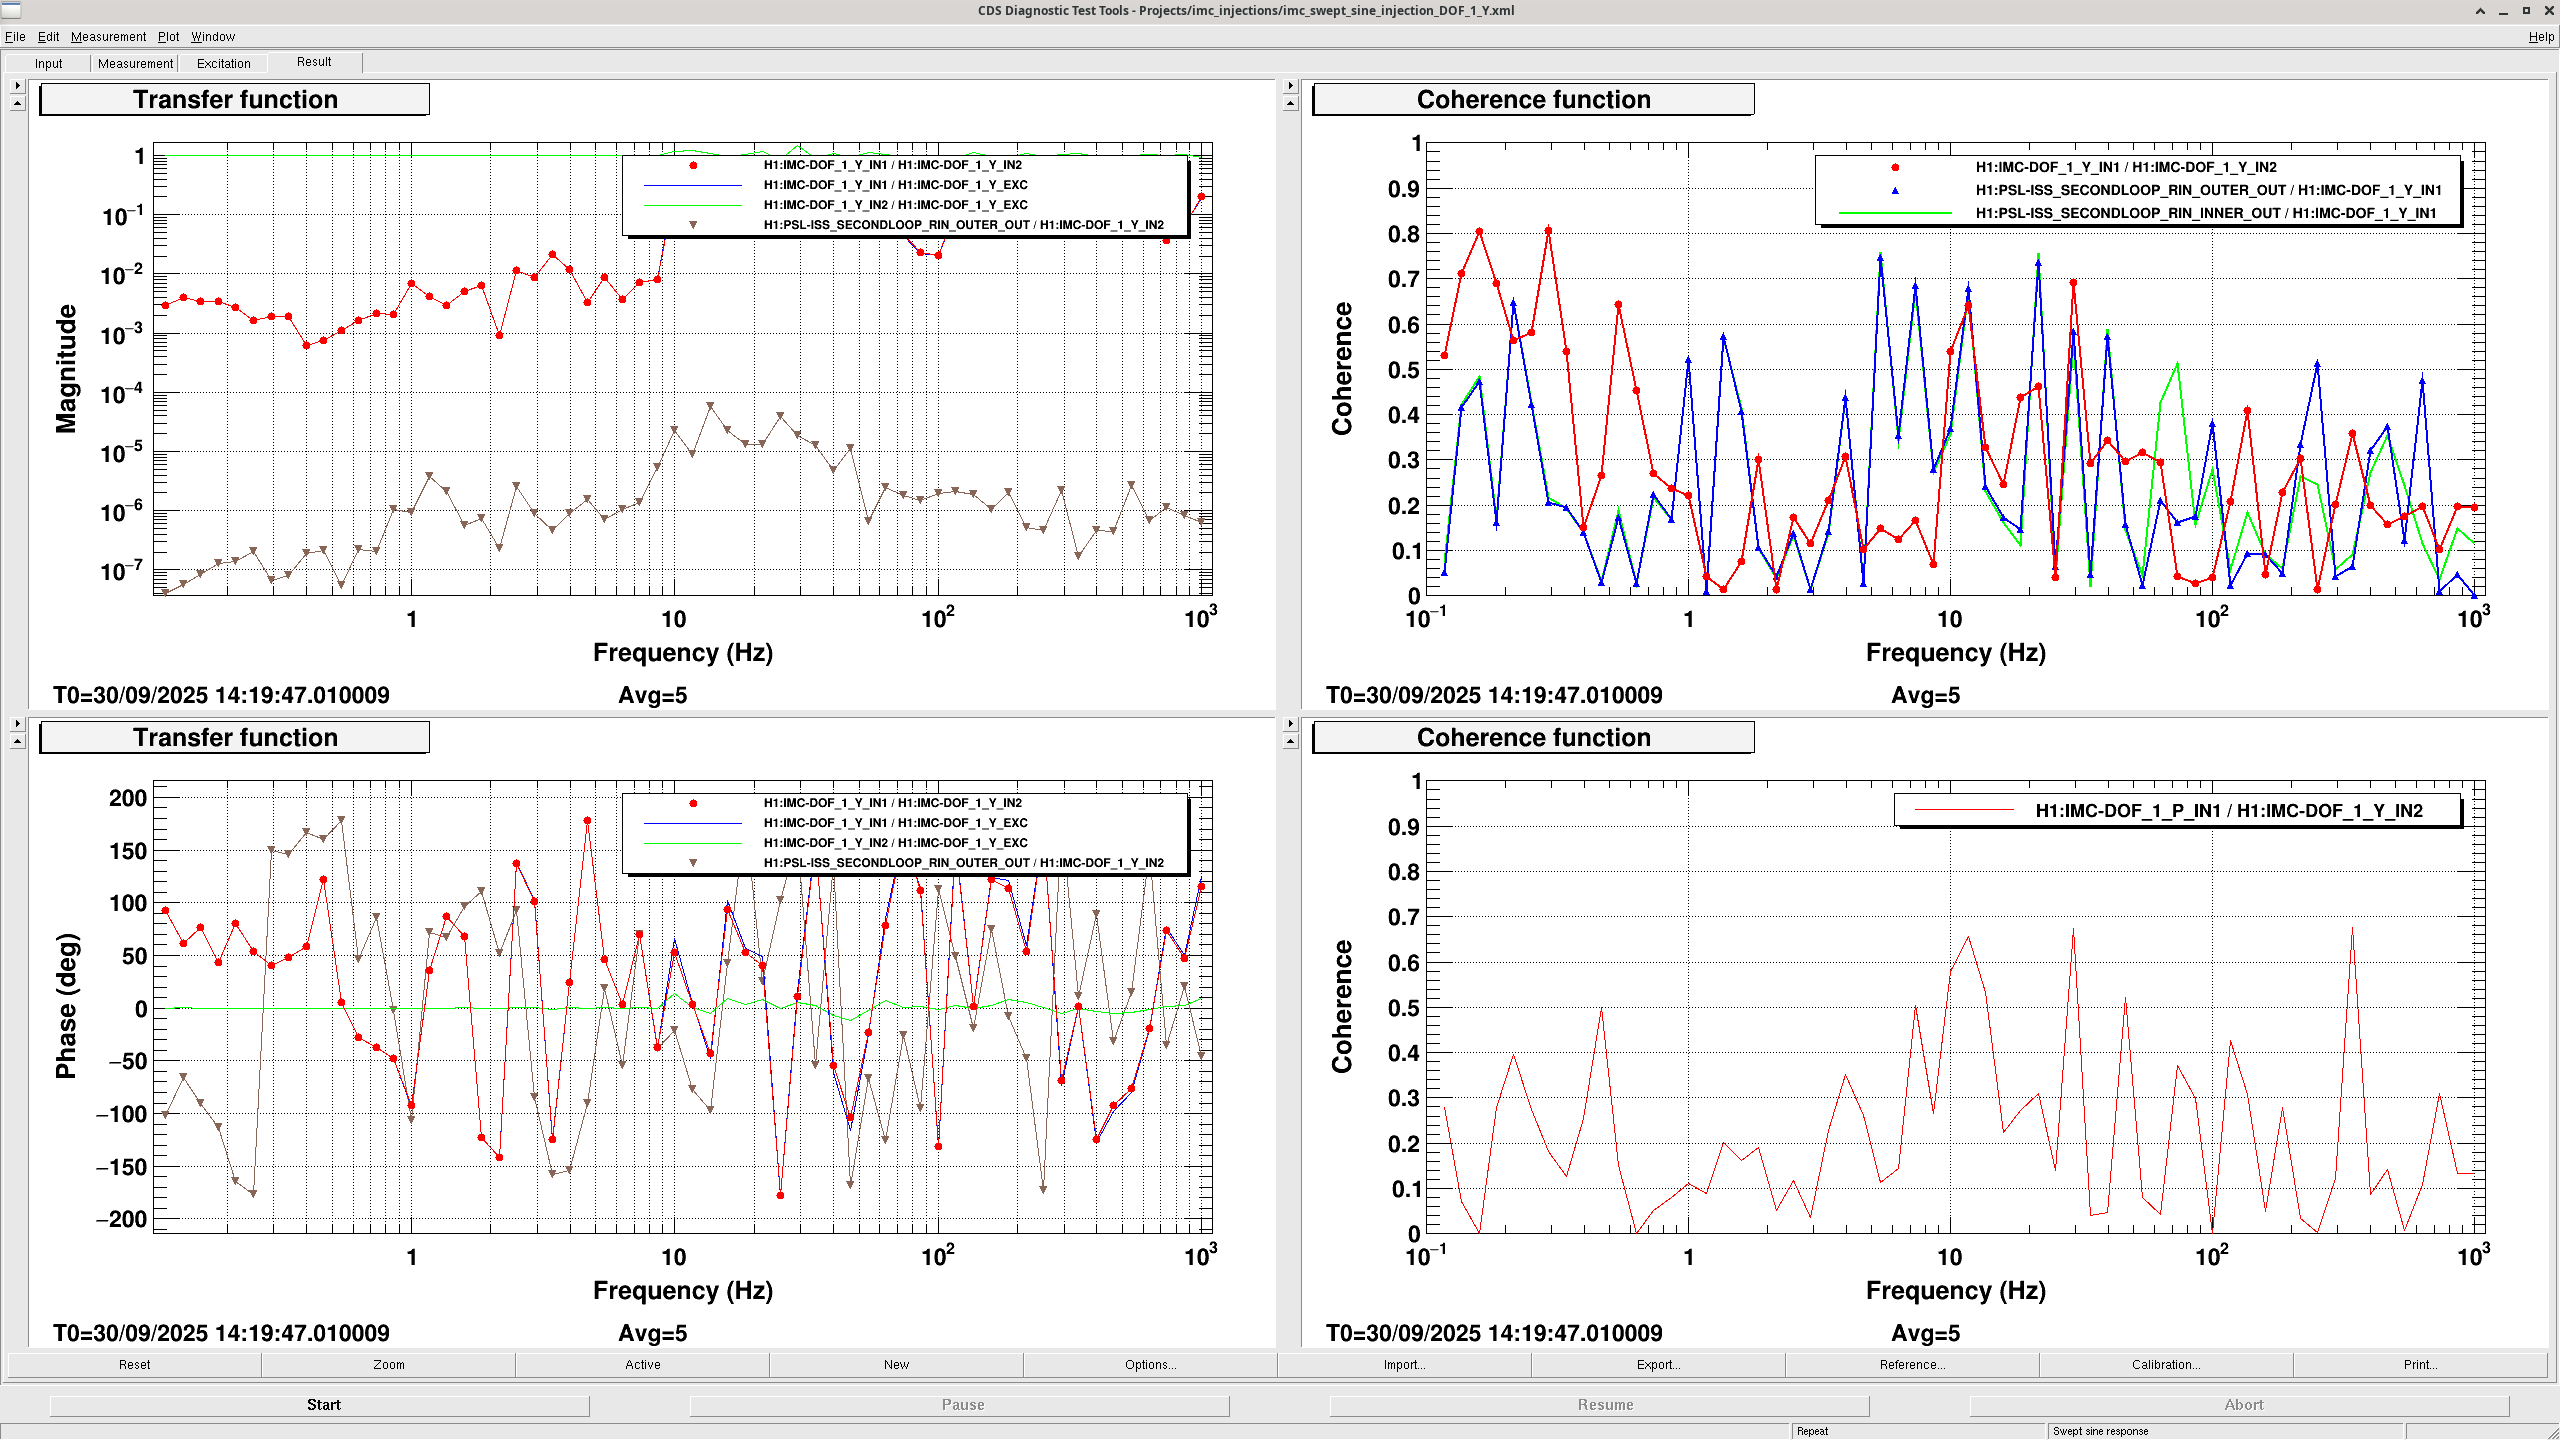The image size is (2560, 1440).
Task: Click the window resize grip at bottom-right corner
Action: point(2551,1432)
